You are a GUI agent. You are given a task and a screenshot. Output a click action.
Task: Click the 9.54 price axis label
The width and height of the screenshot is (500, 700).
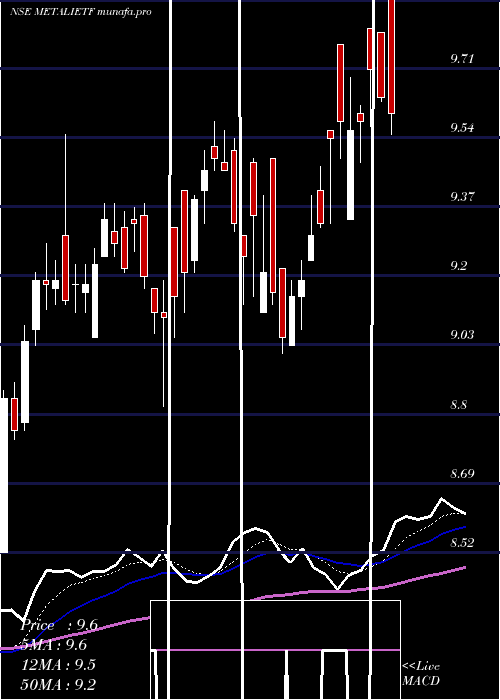pos(462,128)
